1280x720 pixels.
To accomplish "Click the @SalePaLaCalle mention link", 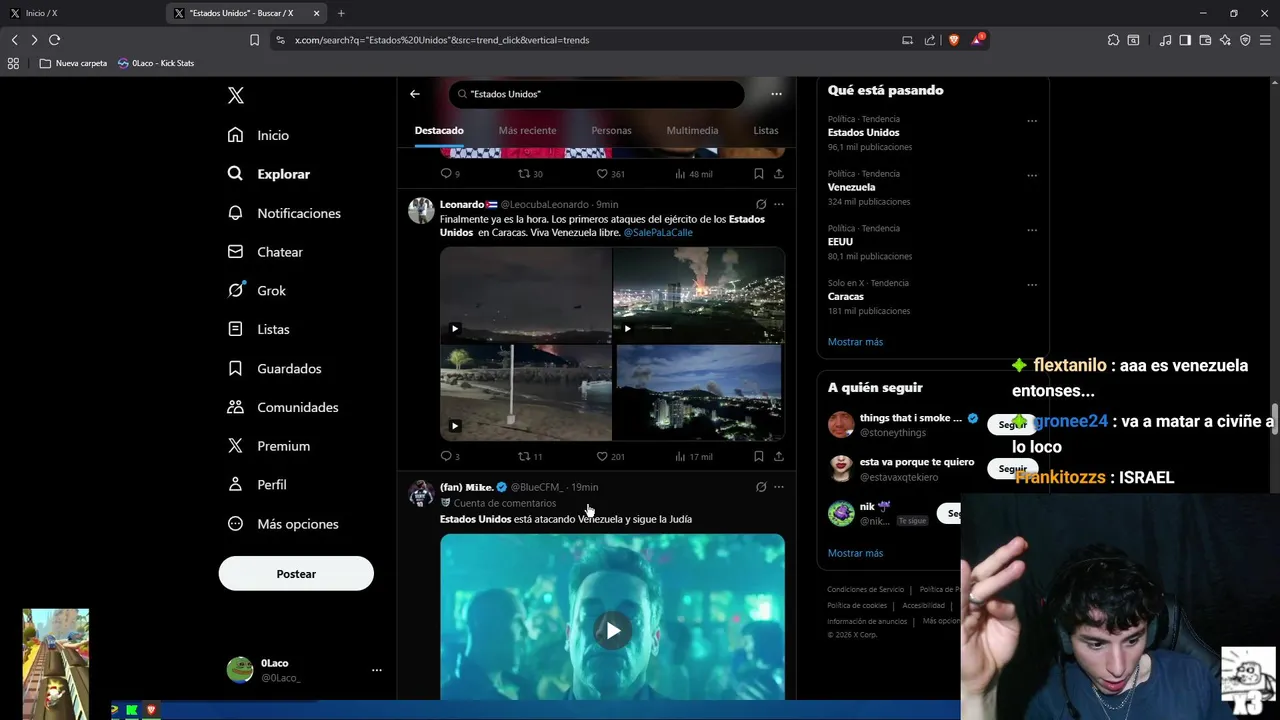I will tap(658, 233).
